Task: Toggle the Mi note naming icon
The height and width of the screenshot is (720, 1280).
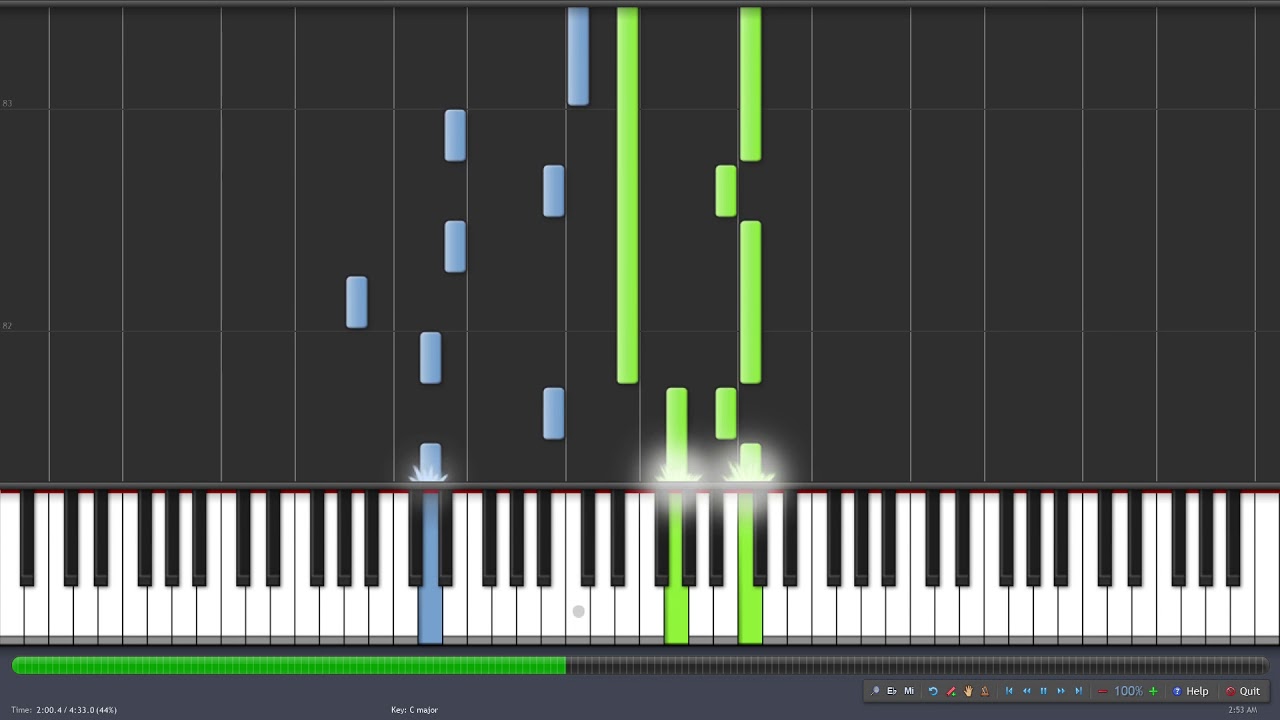Action: [x=909, y=691]
